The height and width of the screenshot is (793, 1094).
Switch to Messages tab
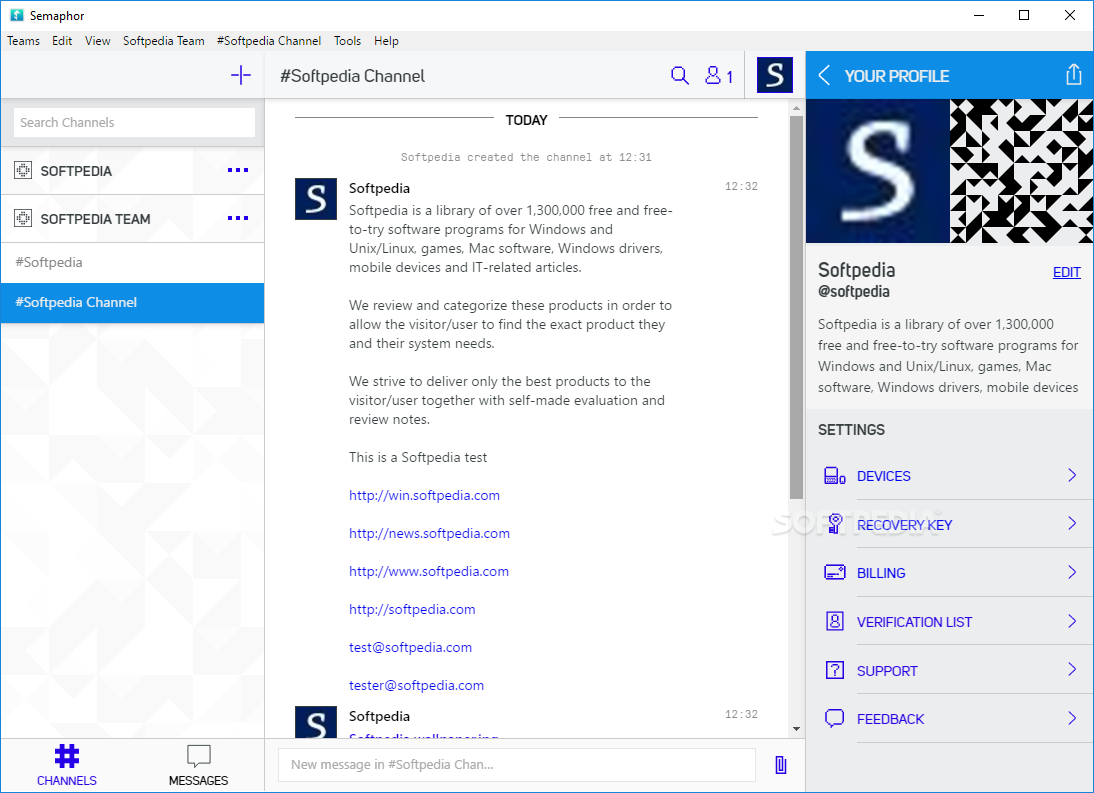click(x=198, y=765)
